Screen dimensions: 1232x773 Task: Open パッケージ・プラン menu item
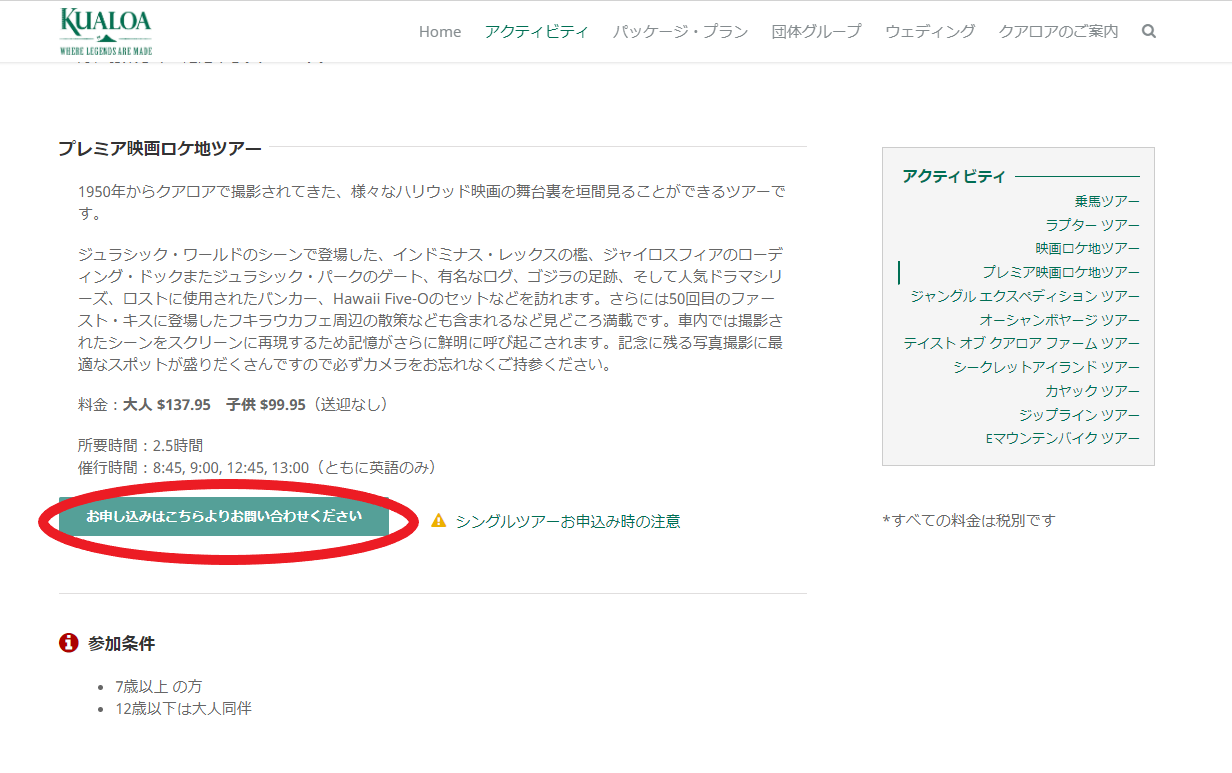[680, 32]
